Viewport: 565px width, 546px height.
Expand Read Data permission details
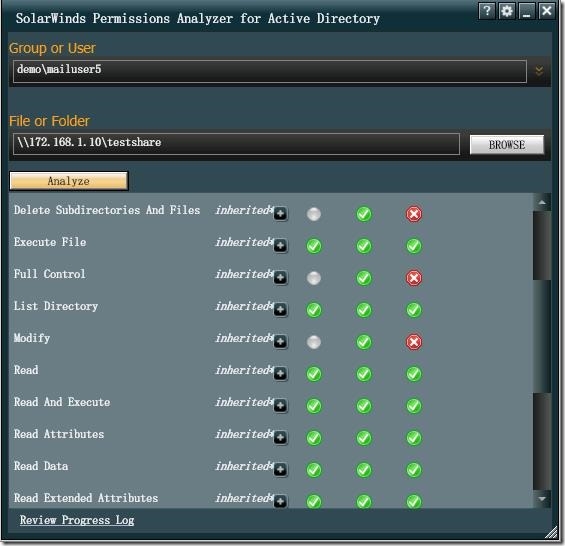280,470
